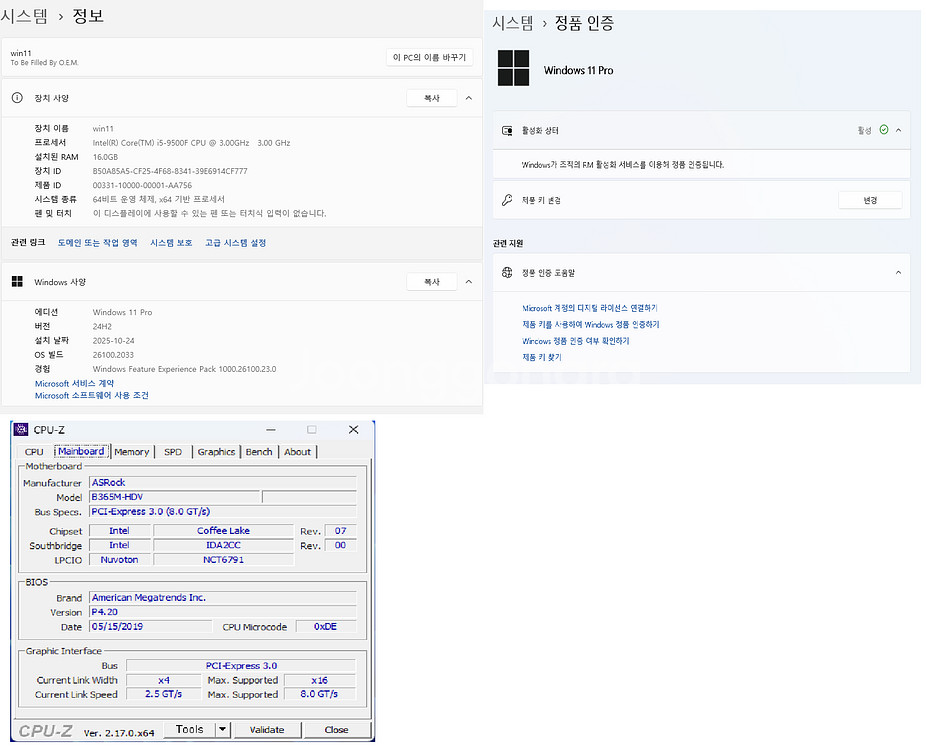Click the Windows 11 Pro logo icon
This screenshot has height=750, width=926.
point(513,68)
